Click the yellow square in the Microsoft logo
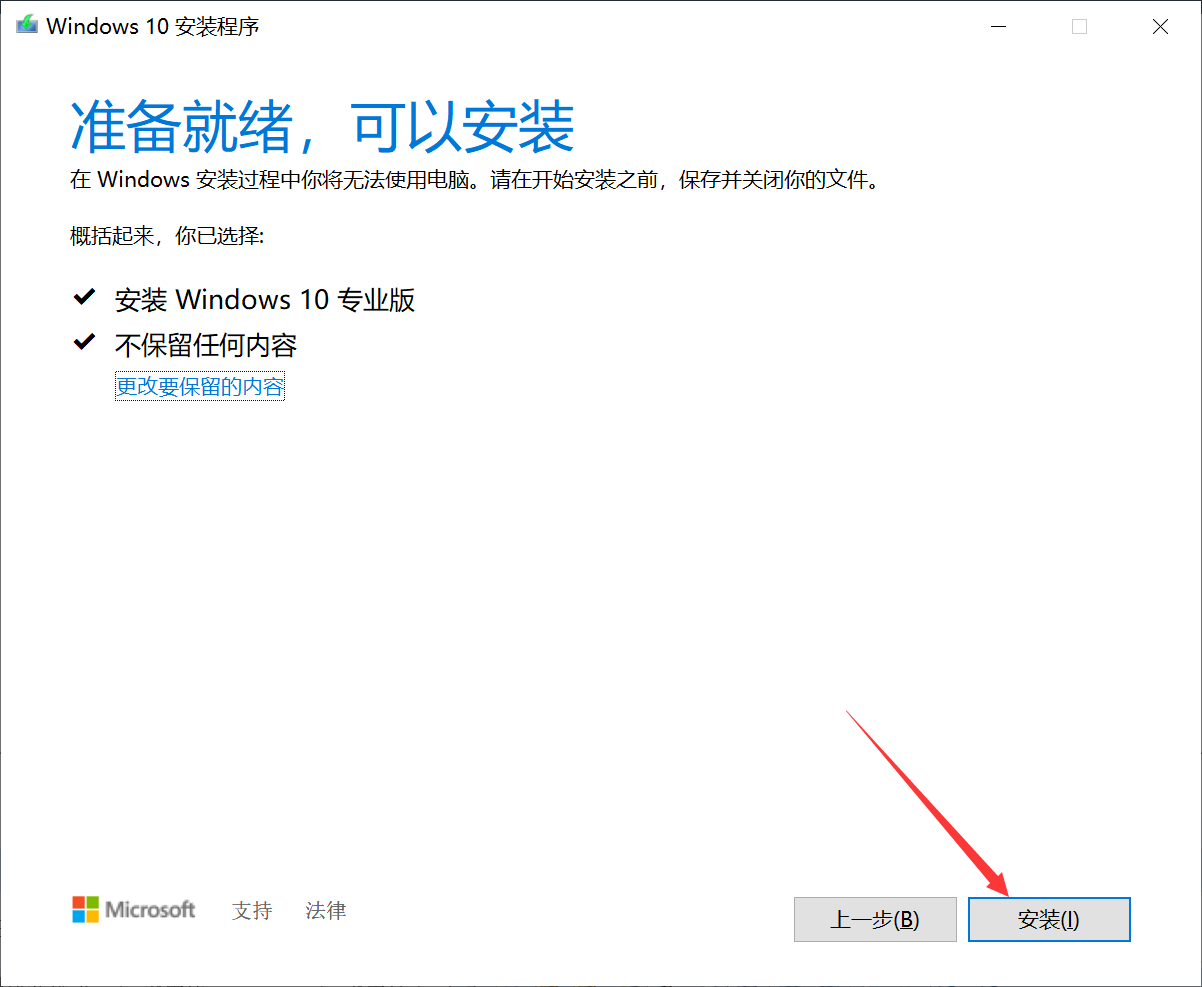 click(91, 916)
